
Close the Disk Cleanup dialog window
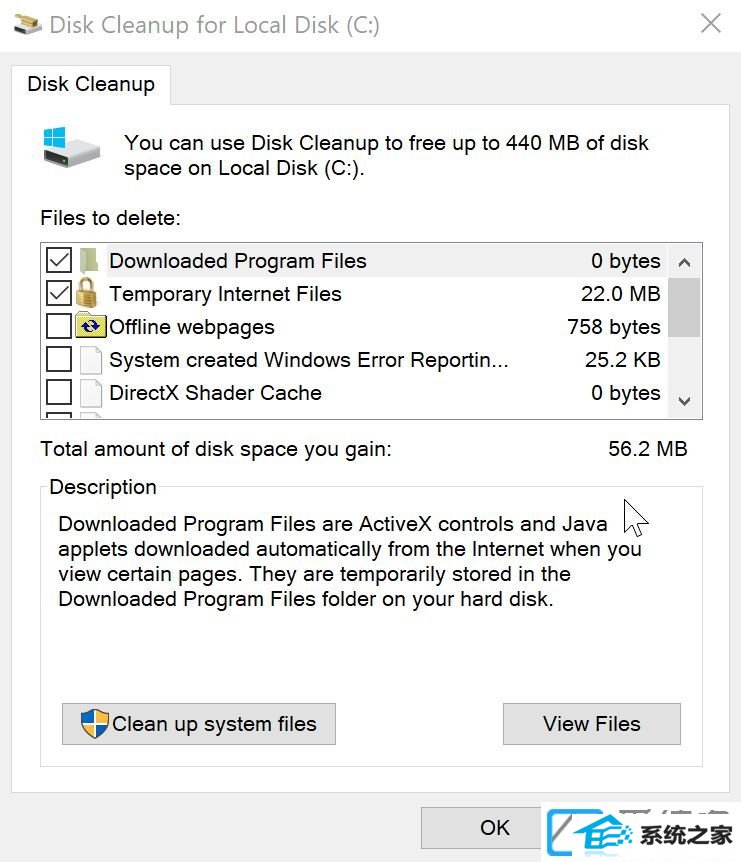pyautogui.click(x=711, y=24)
